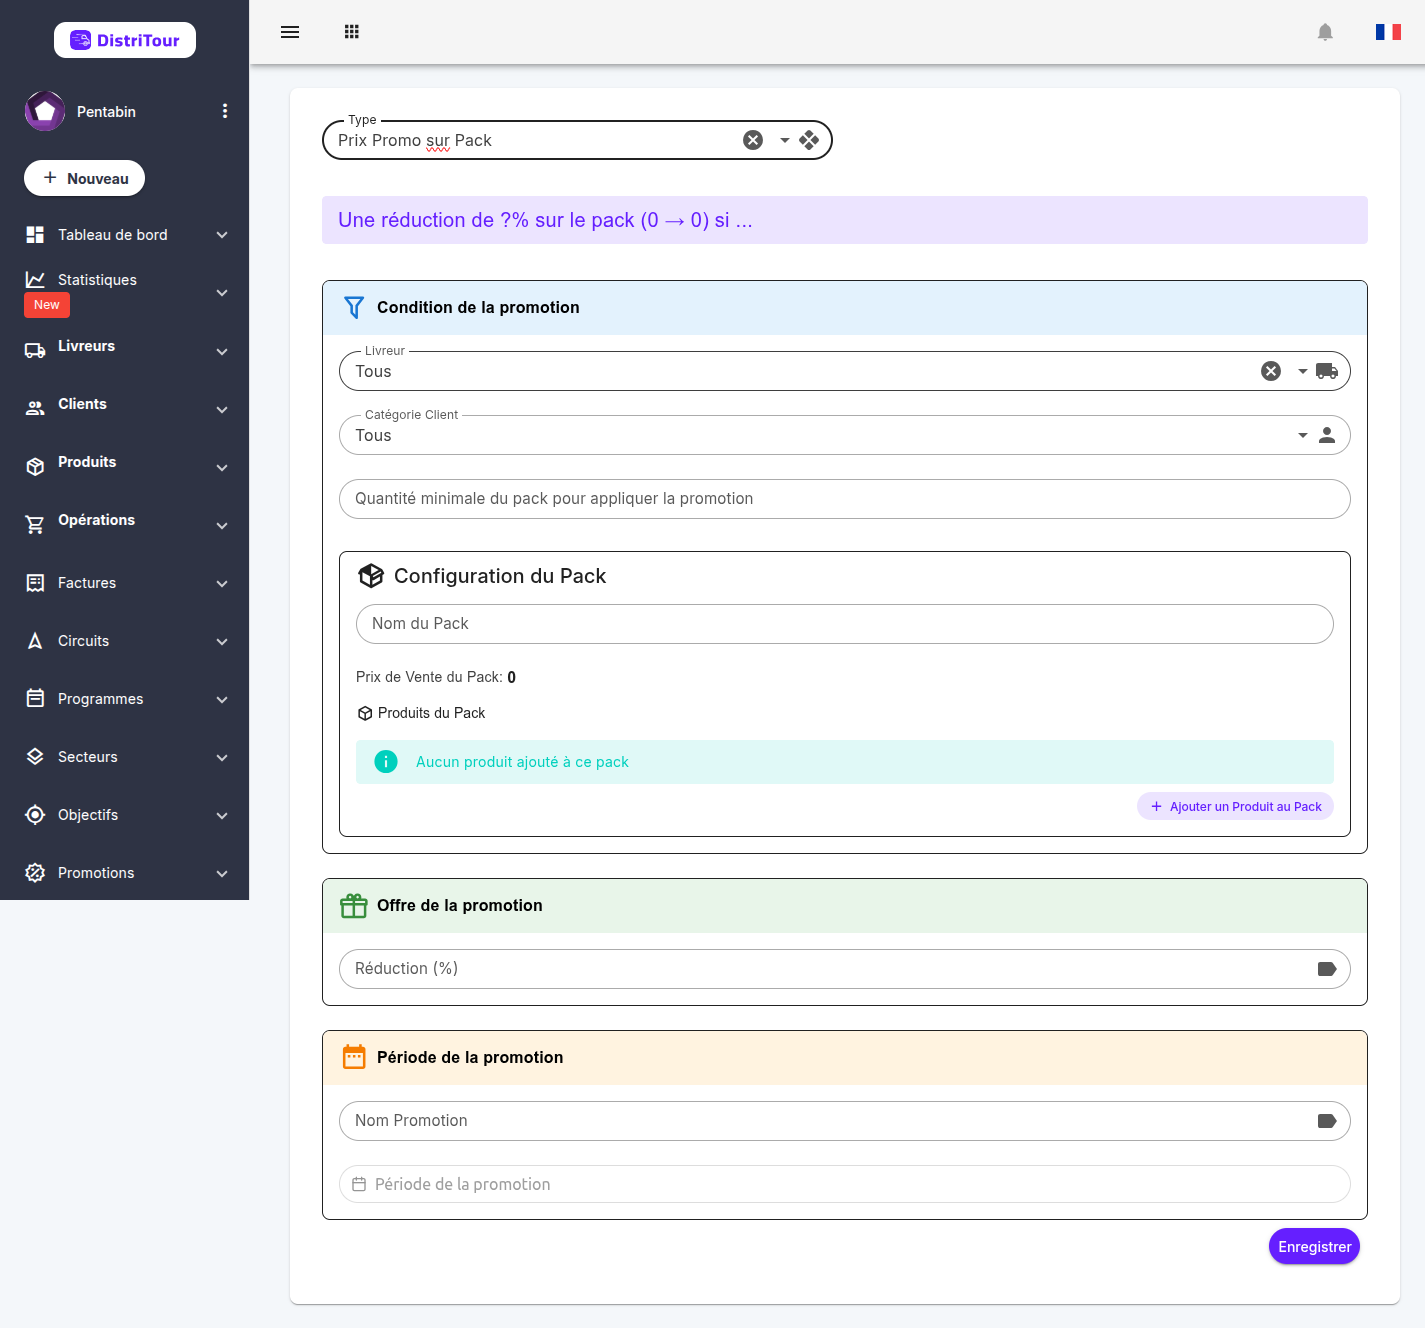This screenshot has width=1425, height=1328.
Task: Expand the Promotions chevron
Action: (x=222, y=874)
